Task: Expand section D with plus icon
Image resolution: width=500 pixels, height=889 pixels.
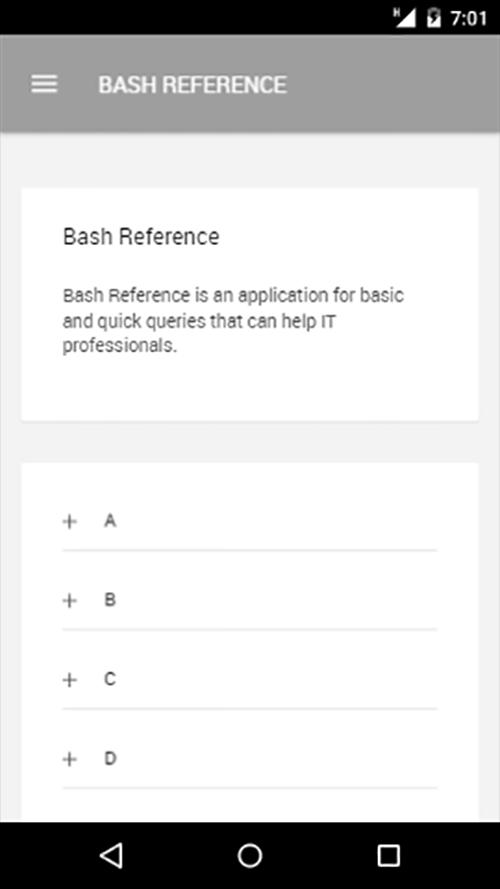Action: [x=69, y=759]
